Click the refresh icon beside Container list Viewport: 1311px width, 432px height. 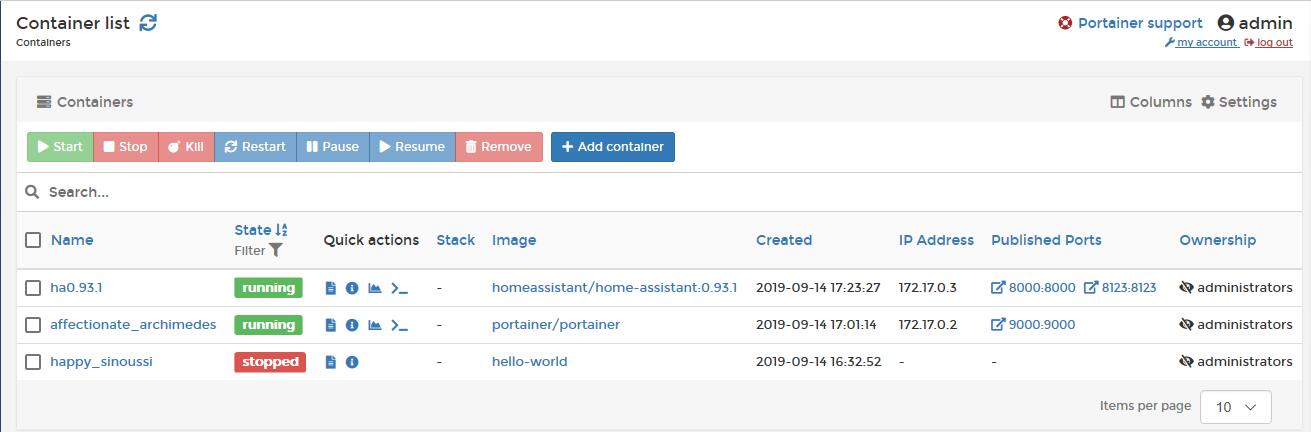[148, 23]
